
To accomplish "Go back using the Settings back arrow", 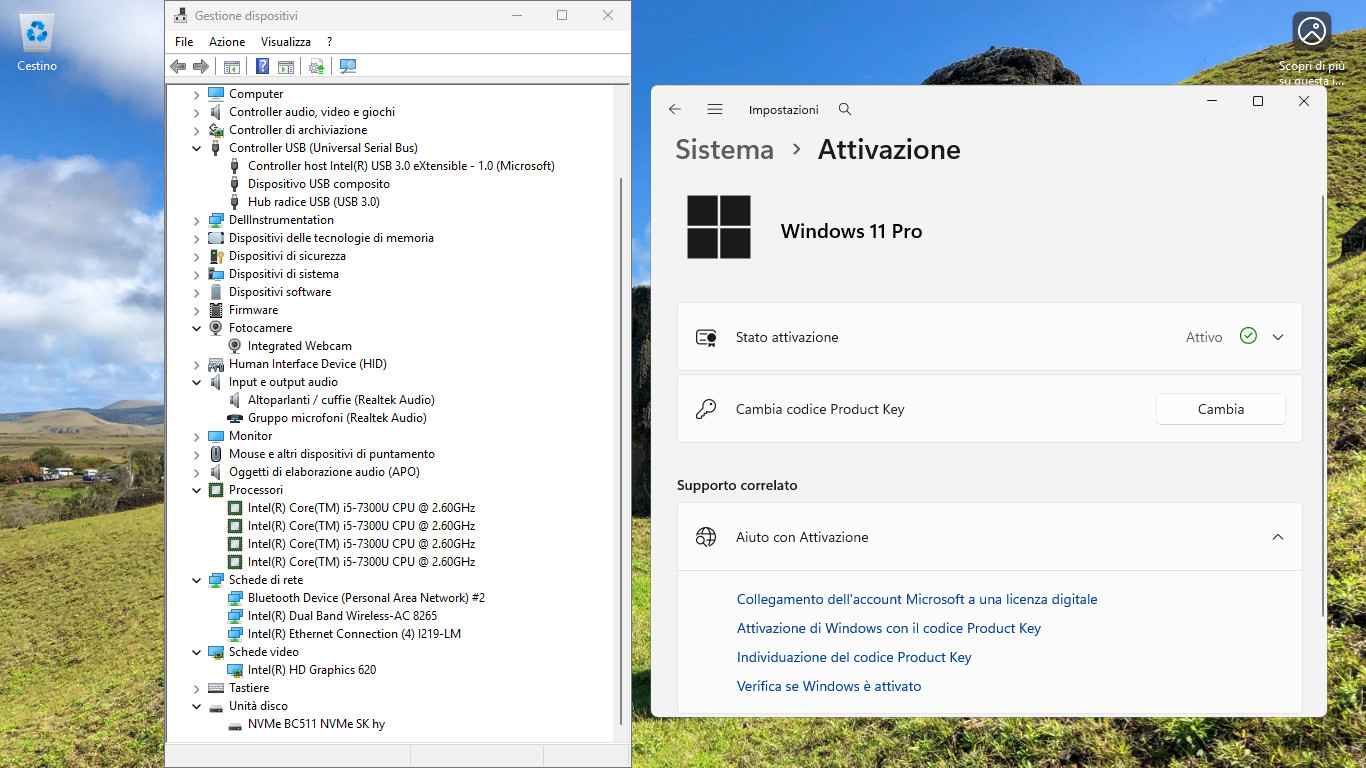I will pos(675,109).
